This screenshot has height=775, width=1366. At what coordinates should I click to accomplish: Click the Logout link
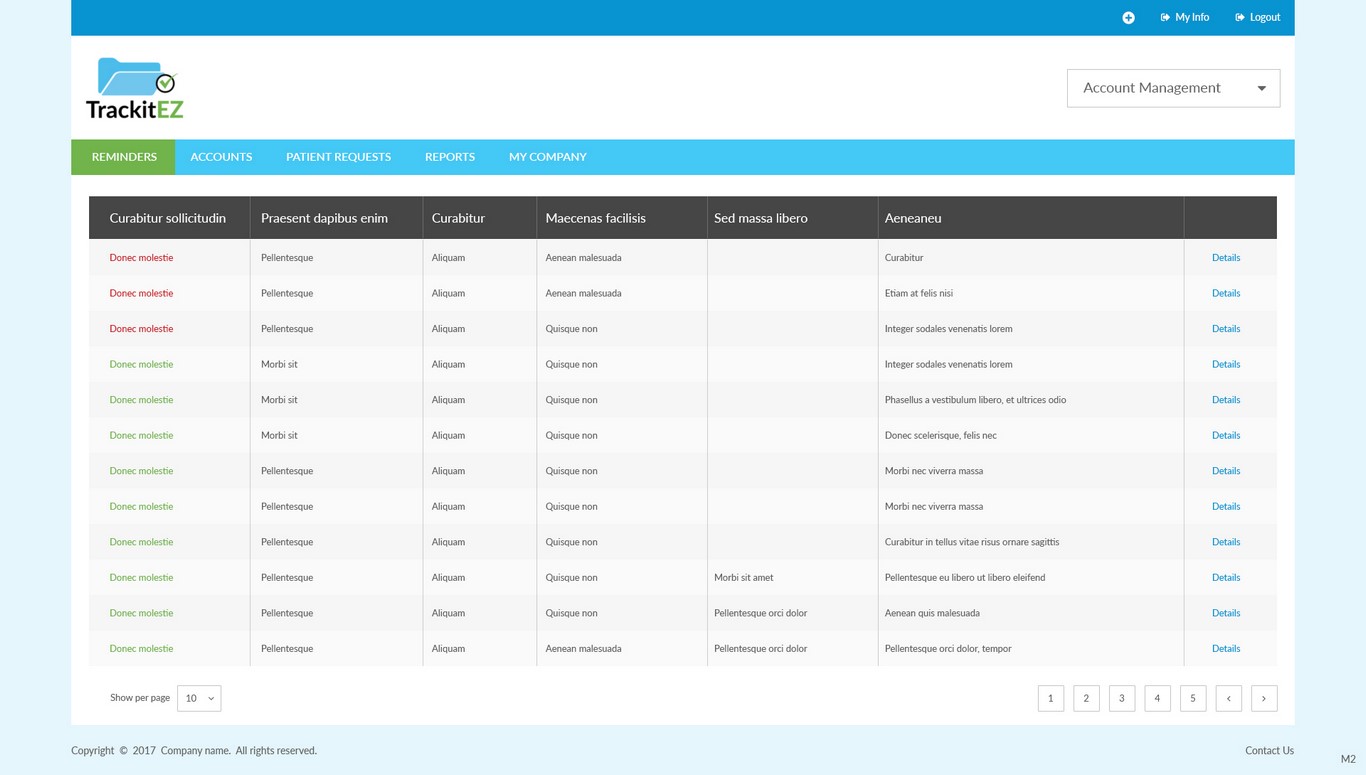point(1258,17)
